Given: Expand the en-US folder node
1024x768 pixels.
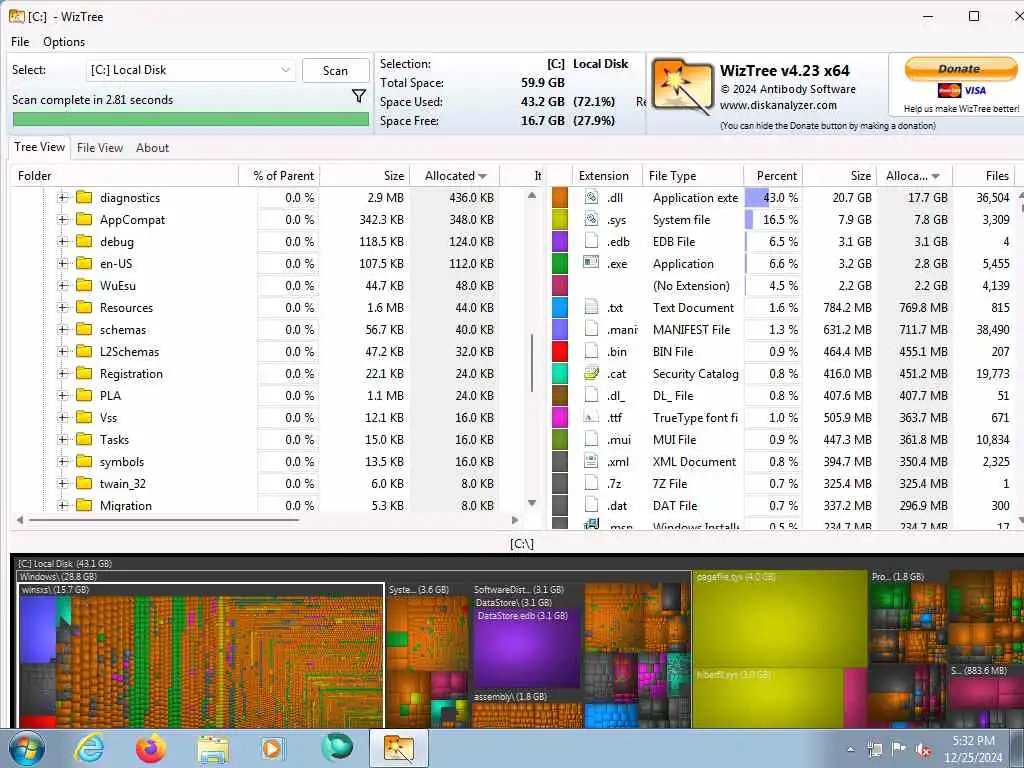Looking at the screenshot, I should coord(63,263).
